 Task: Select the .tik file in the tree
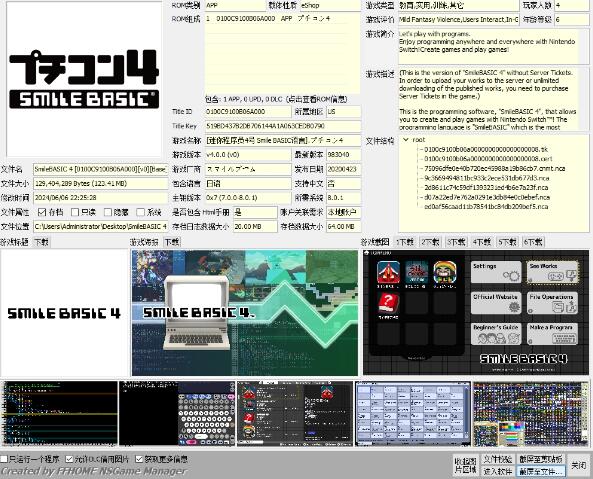click(x=486, y=149)
